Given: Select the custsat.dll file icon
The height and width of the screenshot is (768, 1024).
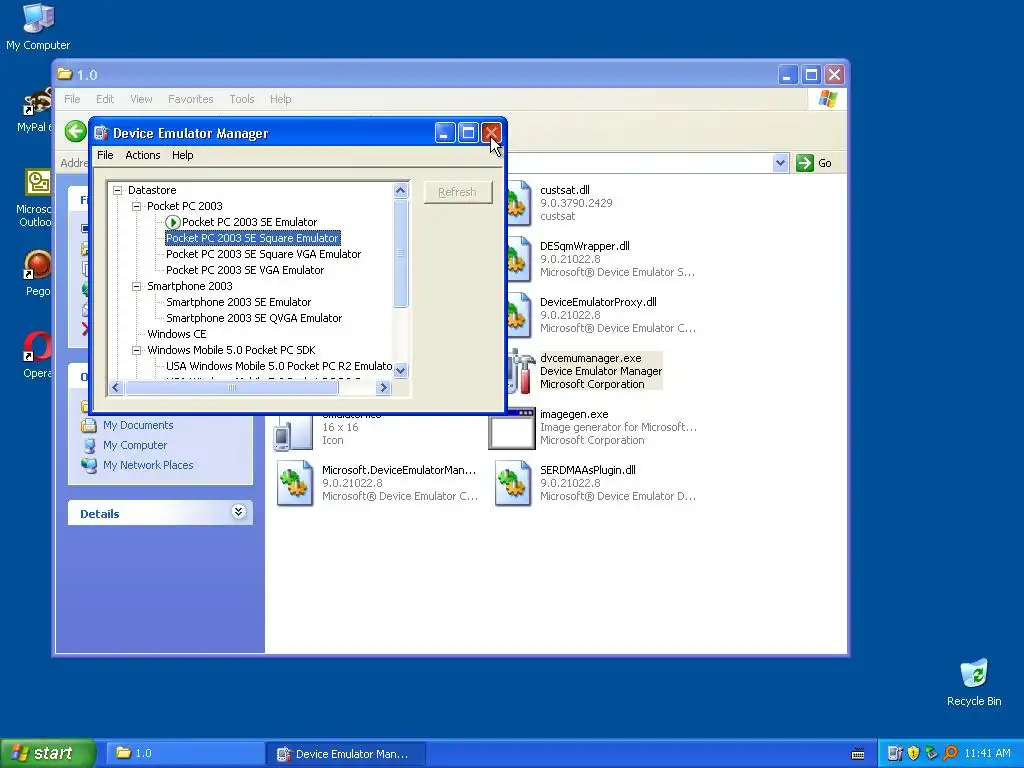Looking at the screenshot, I should [518, 203].
